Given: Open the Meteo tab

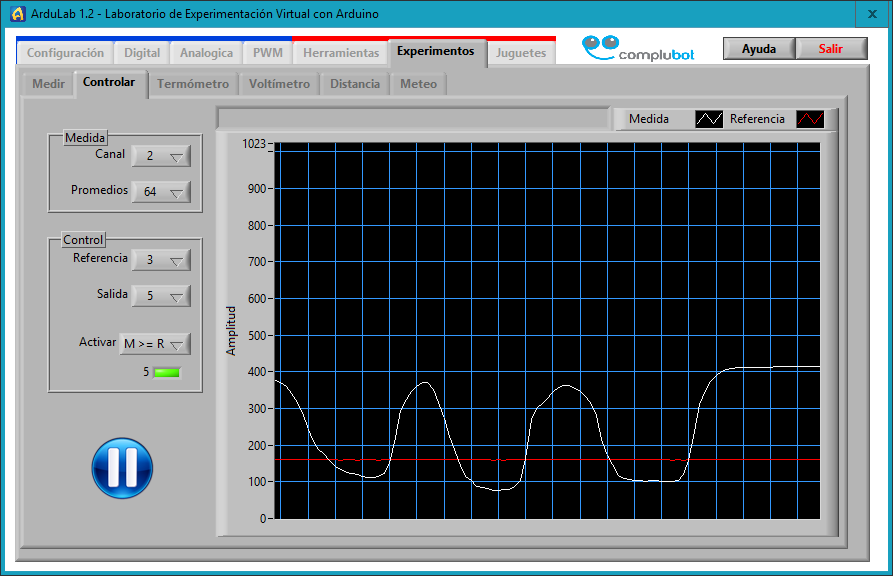Looking at the screenshot, I should click(418, 84).
